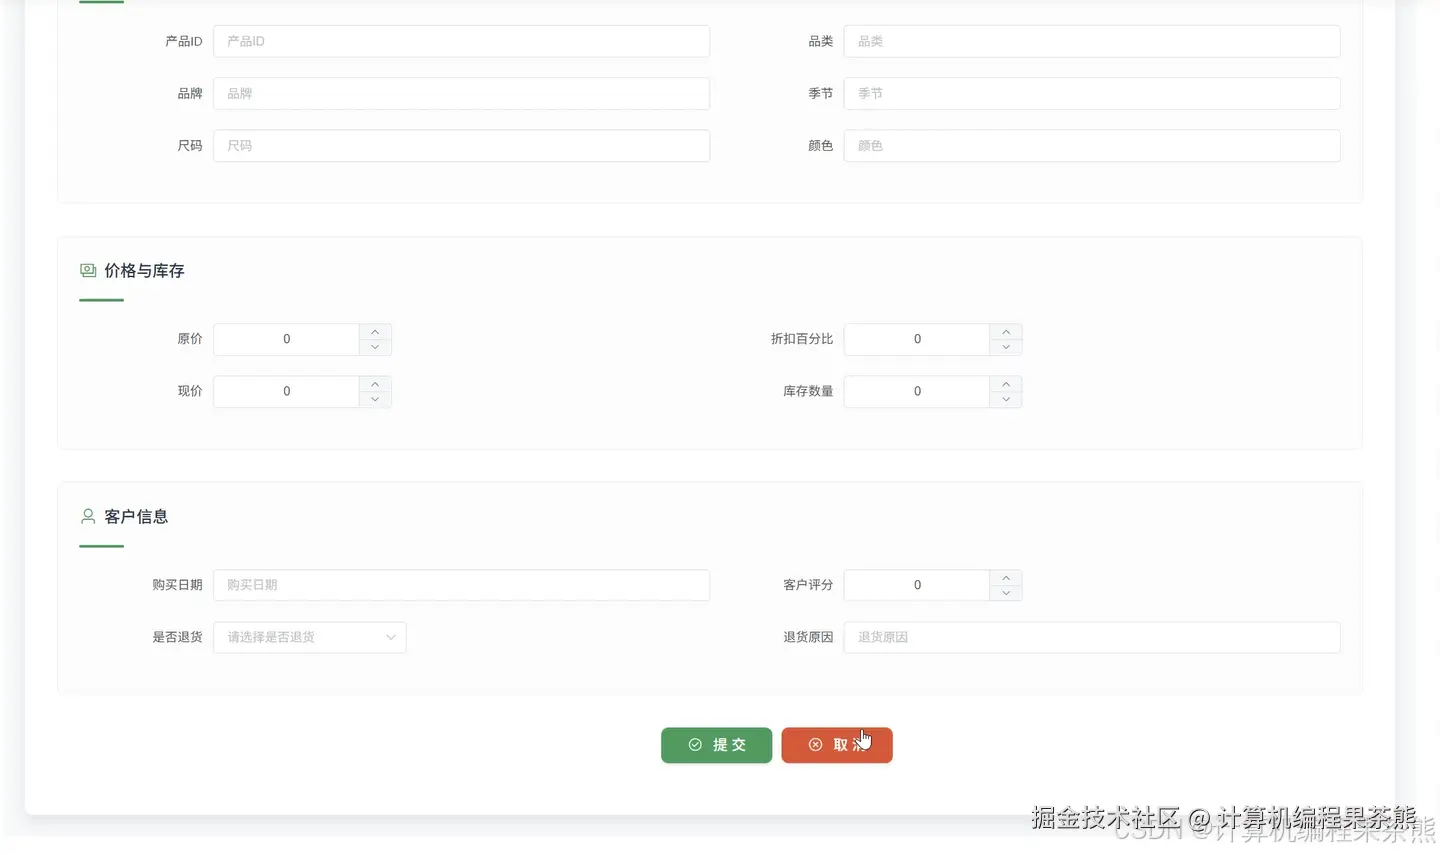The width and height of the screenshot is (1440, 855).
Task: Open the 购买日期 date picker
Action: coord(461,585)
